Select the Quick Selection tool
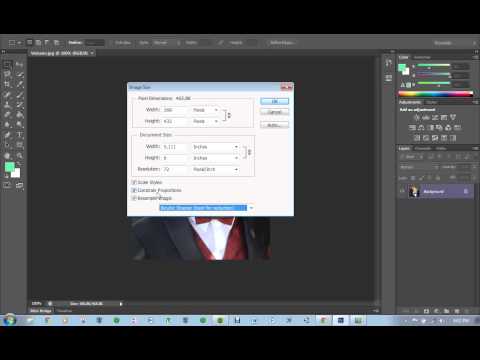 20,74
